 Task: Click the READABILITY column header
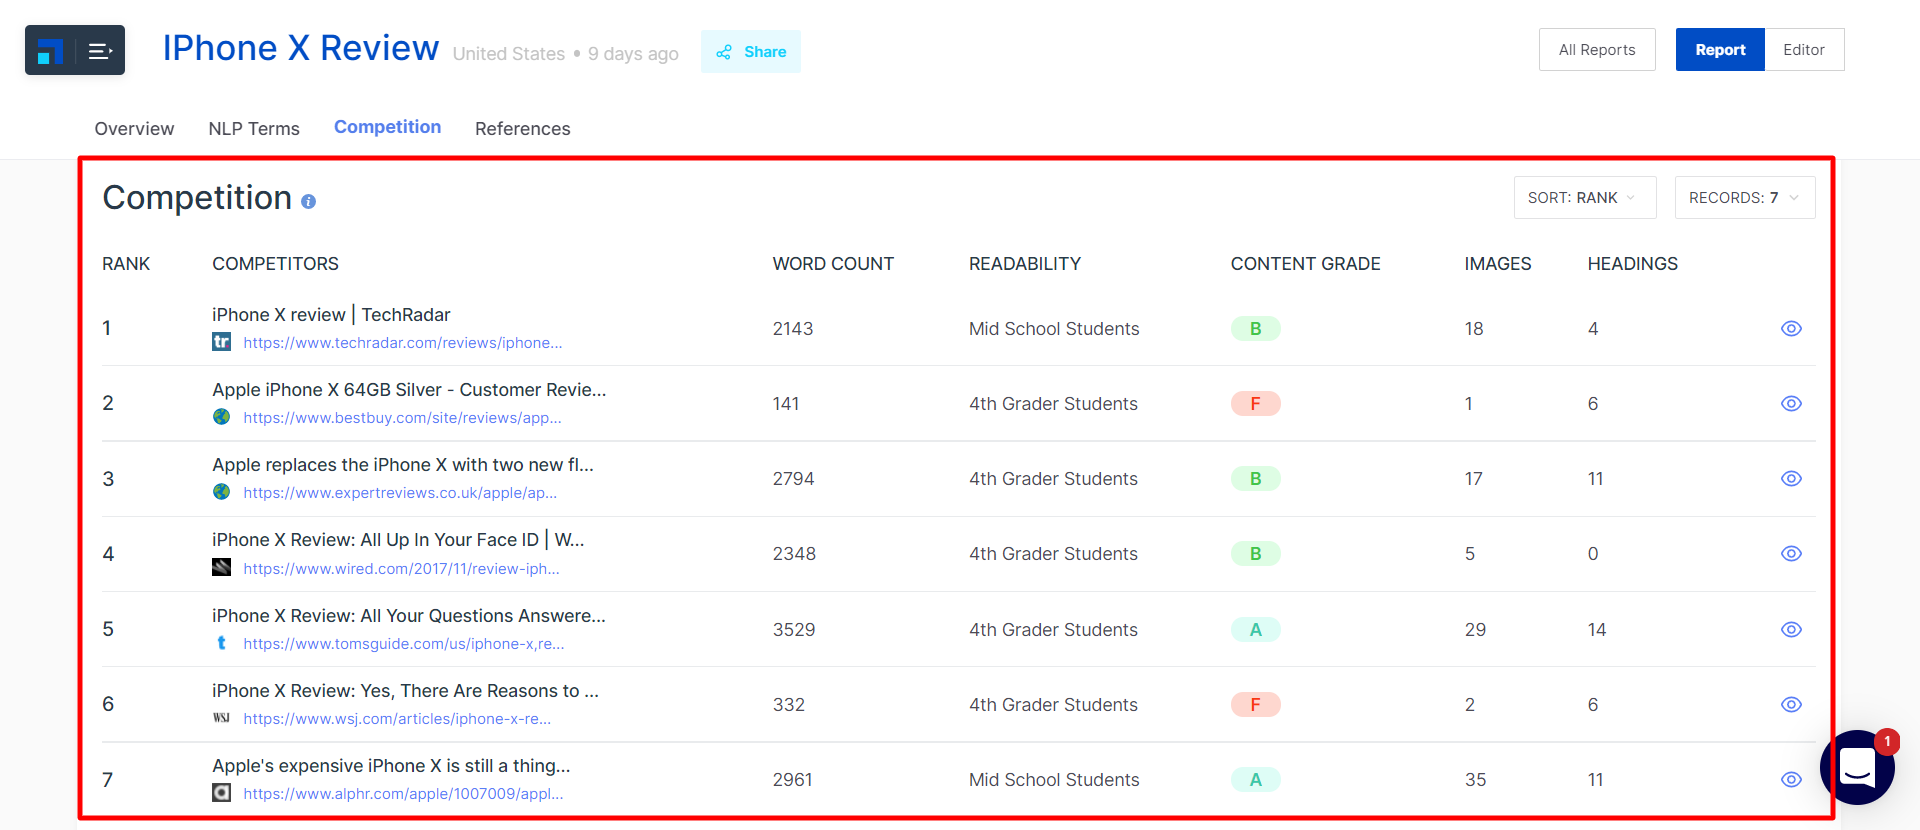1025,264
